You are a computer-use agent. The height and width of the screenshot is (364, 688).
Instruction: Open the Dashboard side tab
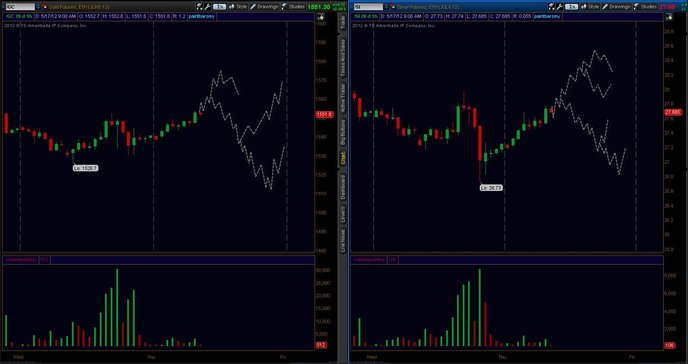coord(343,186)
